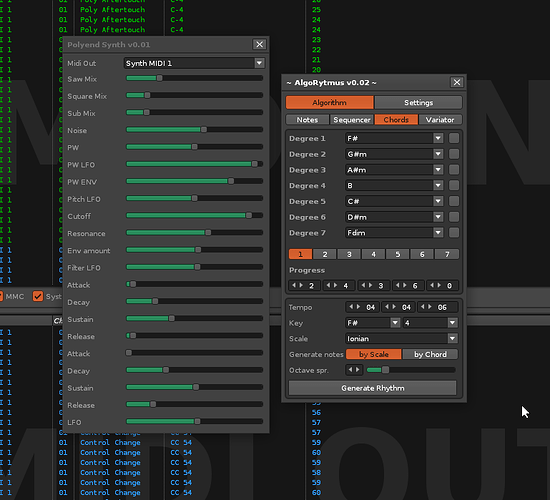Enable the Degree 7 checkbox
This screenshot has width=550, height=500.
tap(454, 232)
